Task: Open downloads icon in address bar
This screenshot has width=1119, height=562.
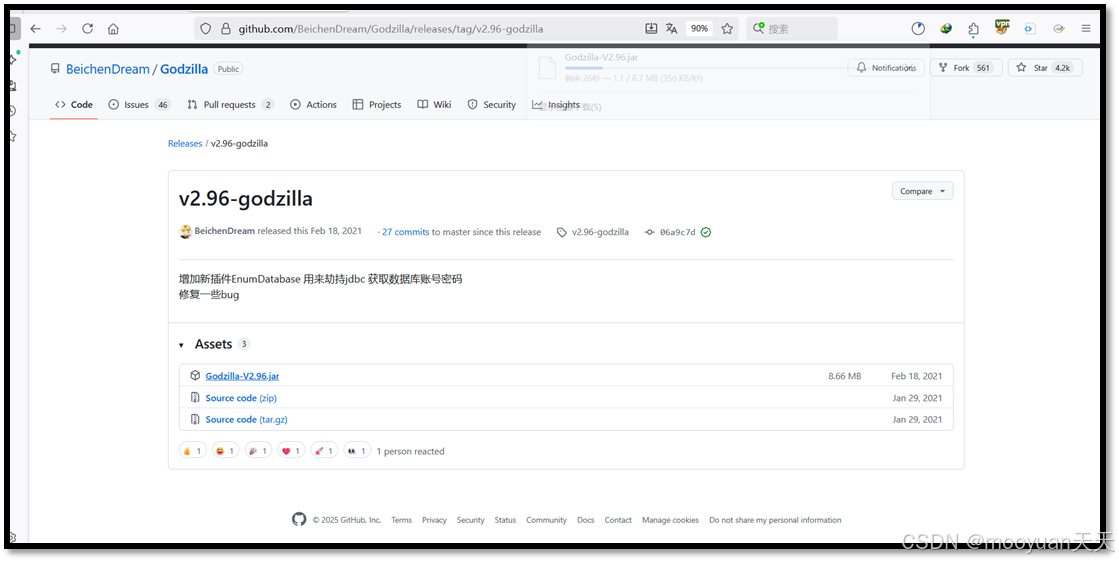Action: click(651, 29)
